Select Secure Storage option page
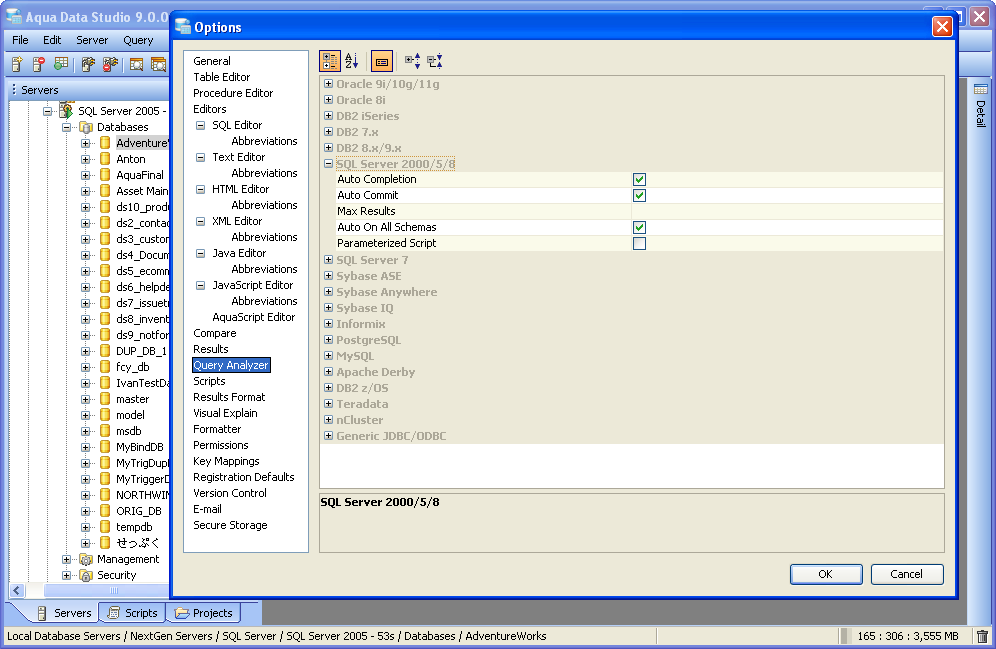Image resolution: width=996 pixels, height=649 pixels. (x=231, y=525)
